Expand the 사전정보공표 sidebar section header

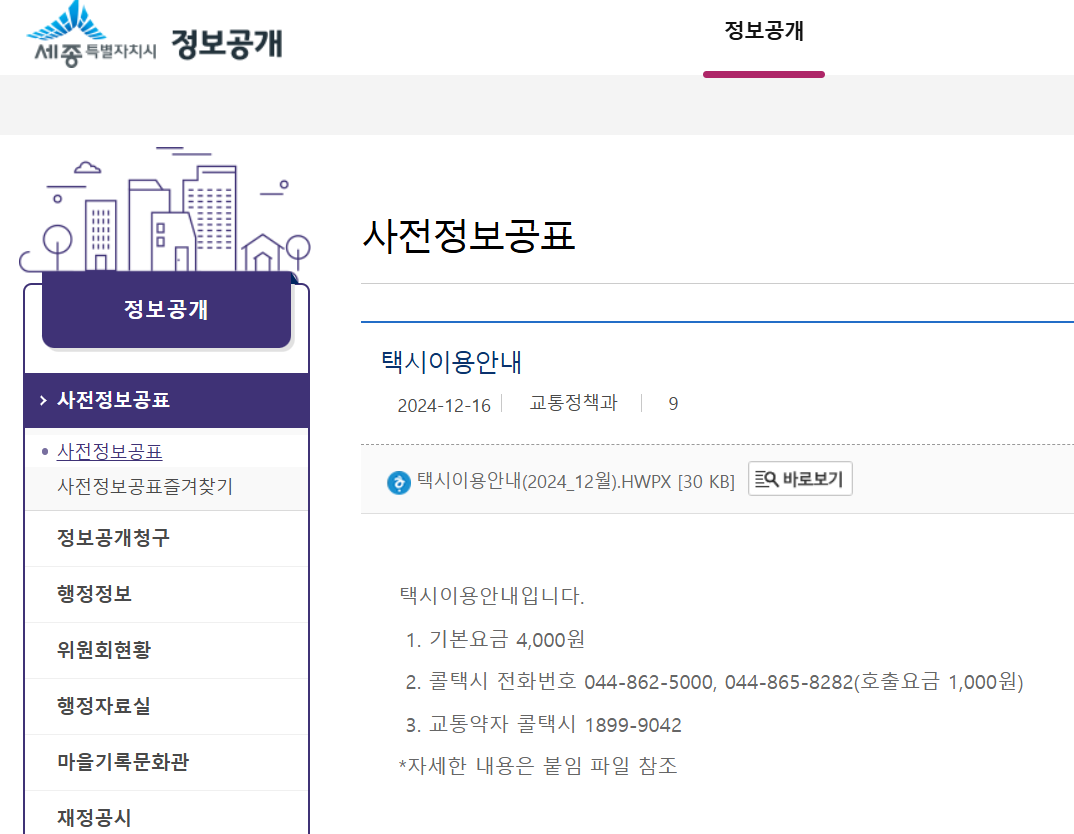166,400
